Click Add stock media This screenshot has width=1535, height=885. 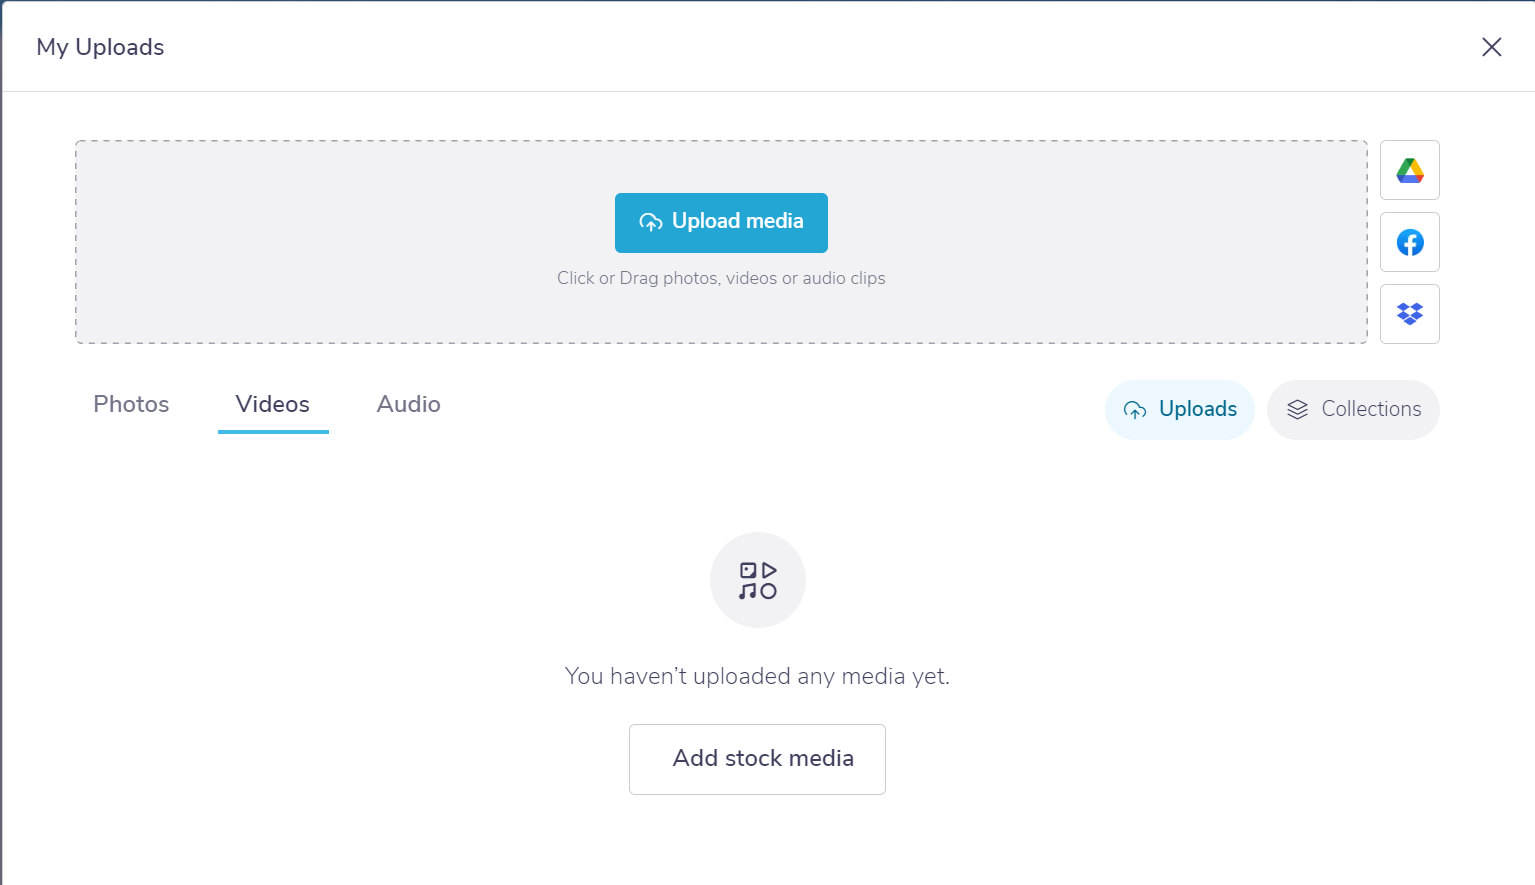point(757,759)
